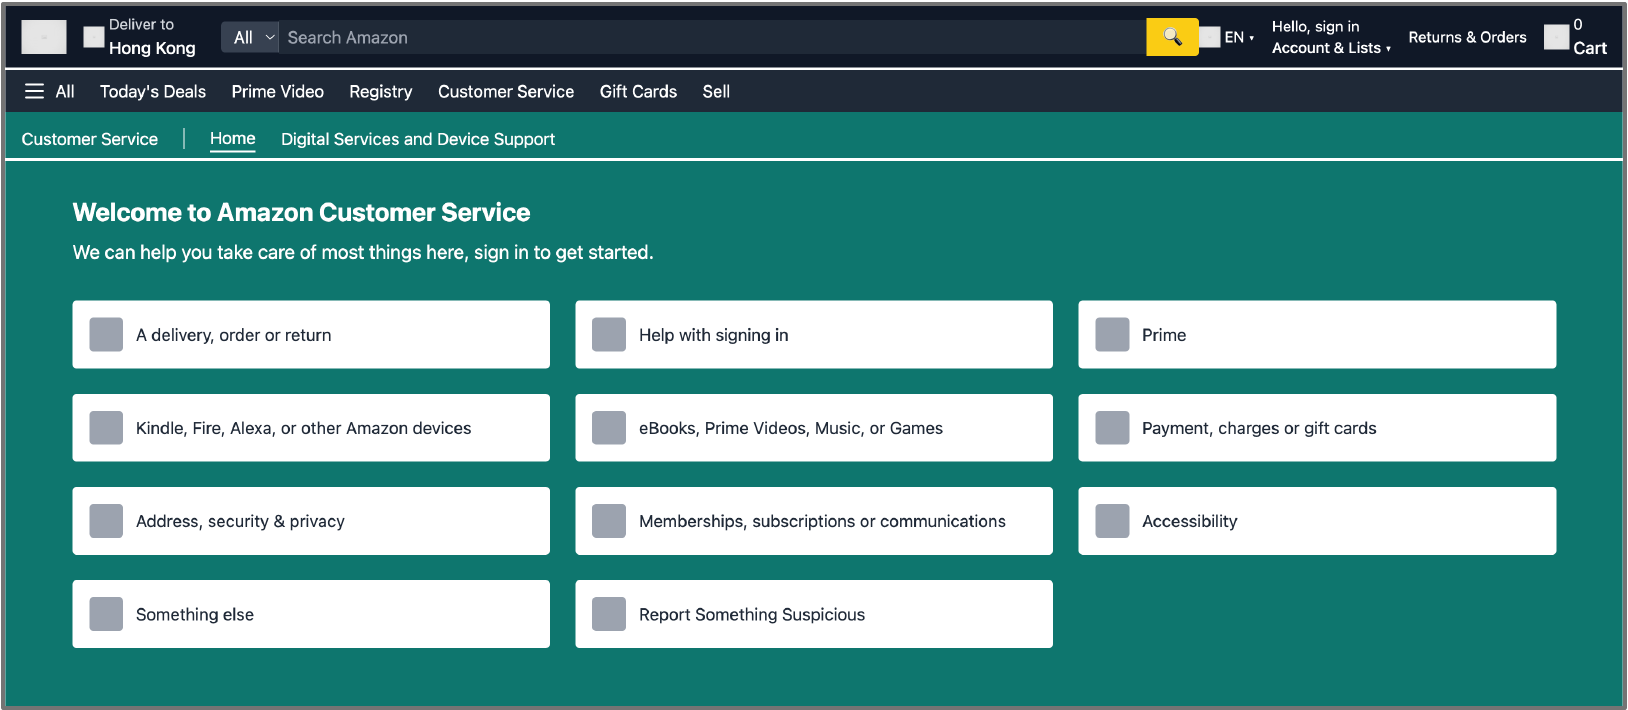Select Memberships, subscriptions or communications
This screenshot has height=710, width=1628.
pyautogui.click(x=814, y=521)
